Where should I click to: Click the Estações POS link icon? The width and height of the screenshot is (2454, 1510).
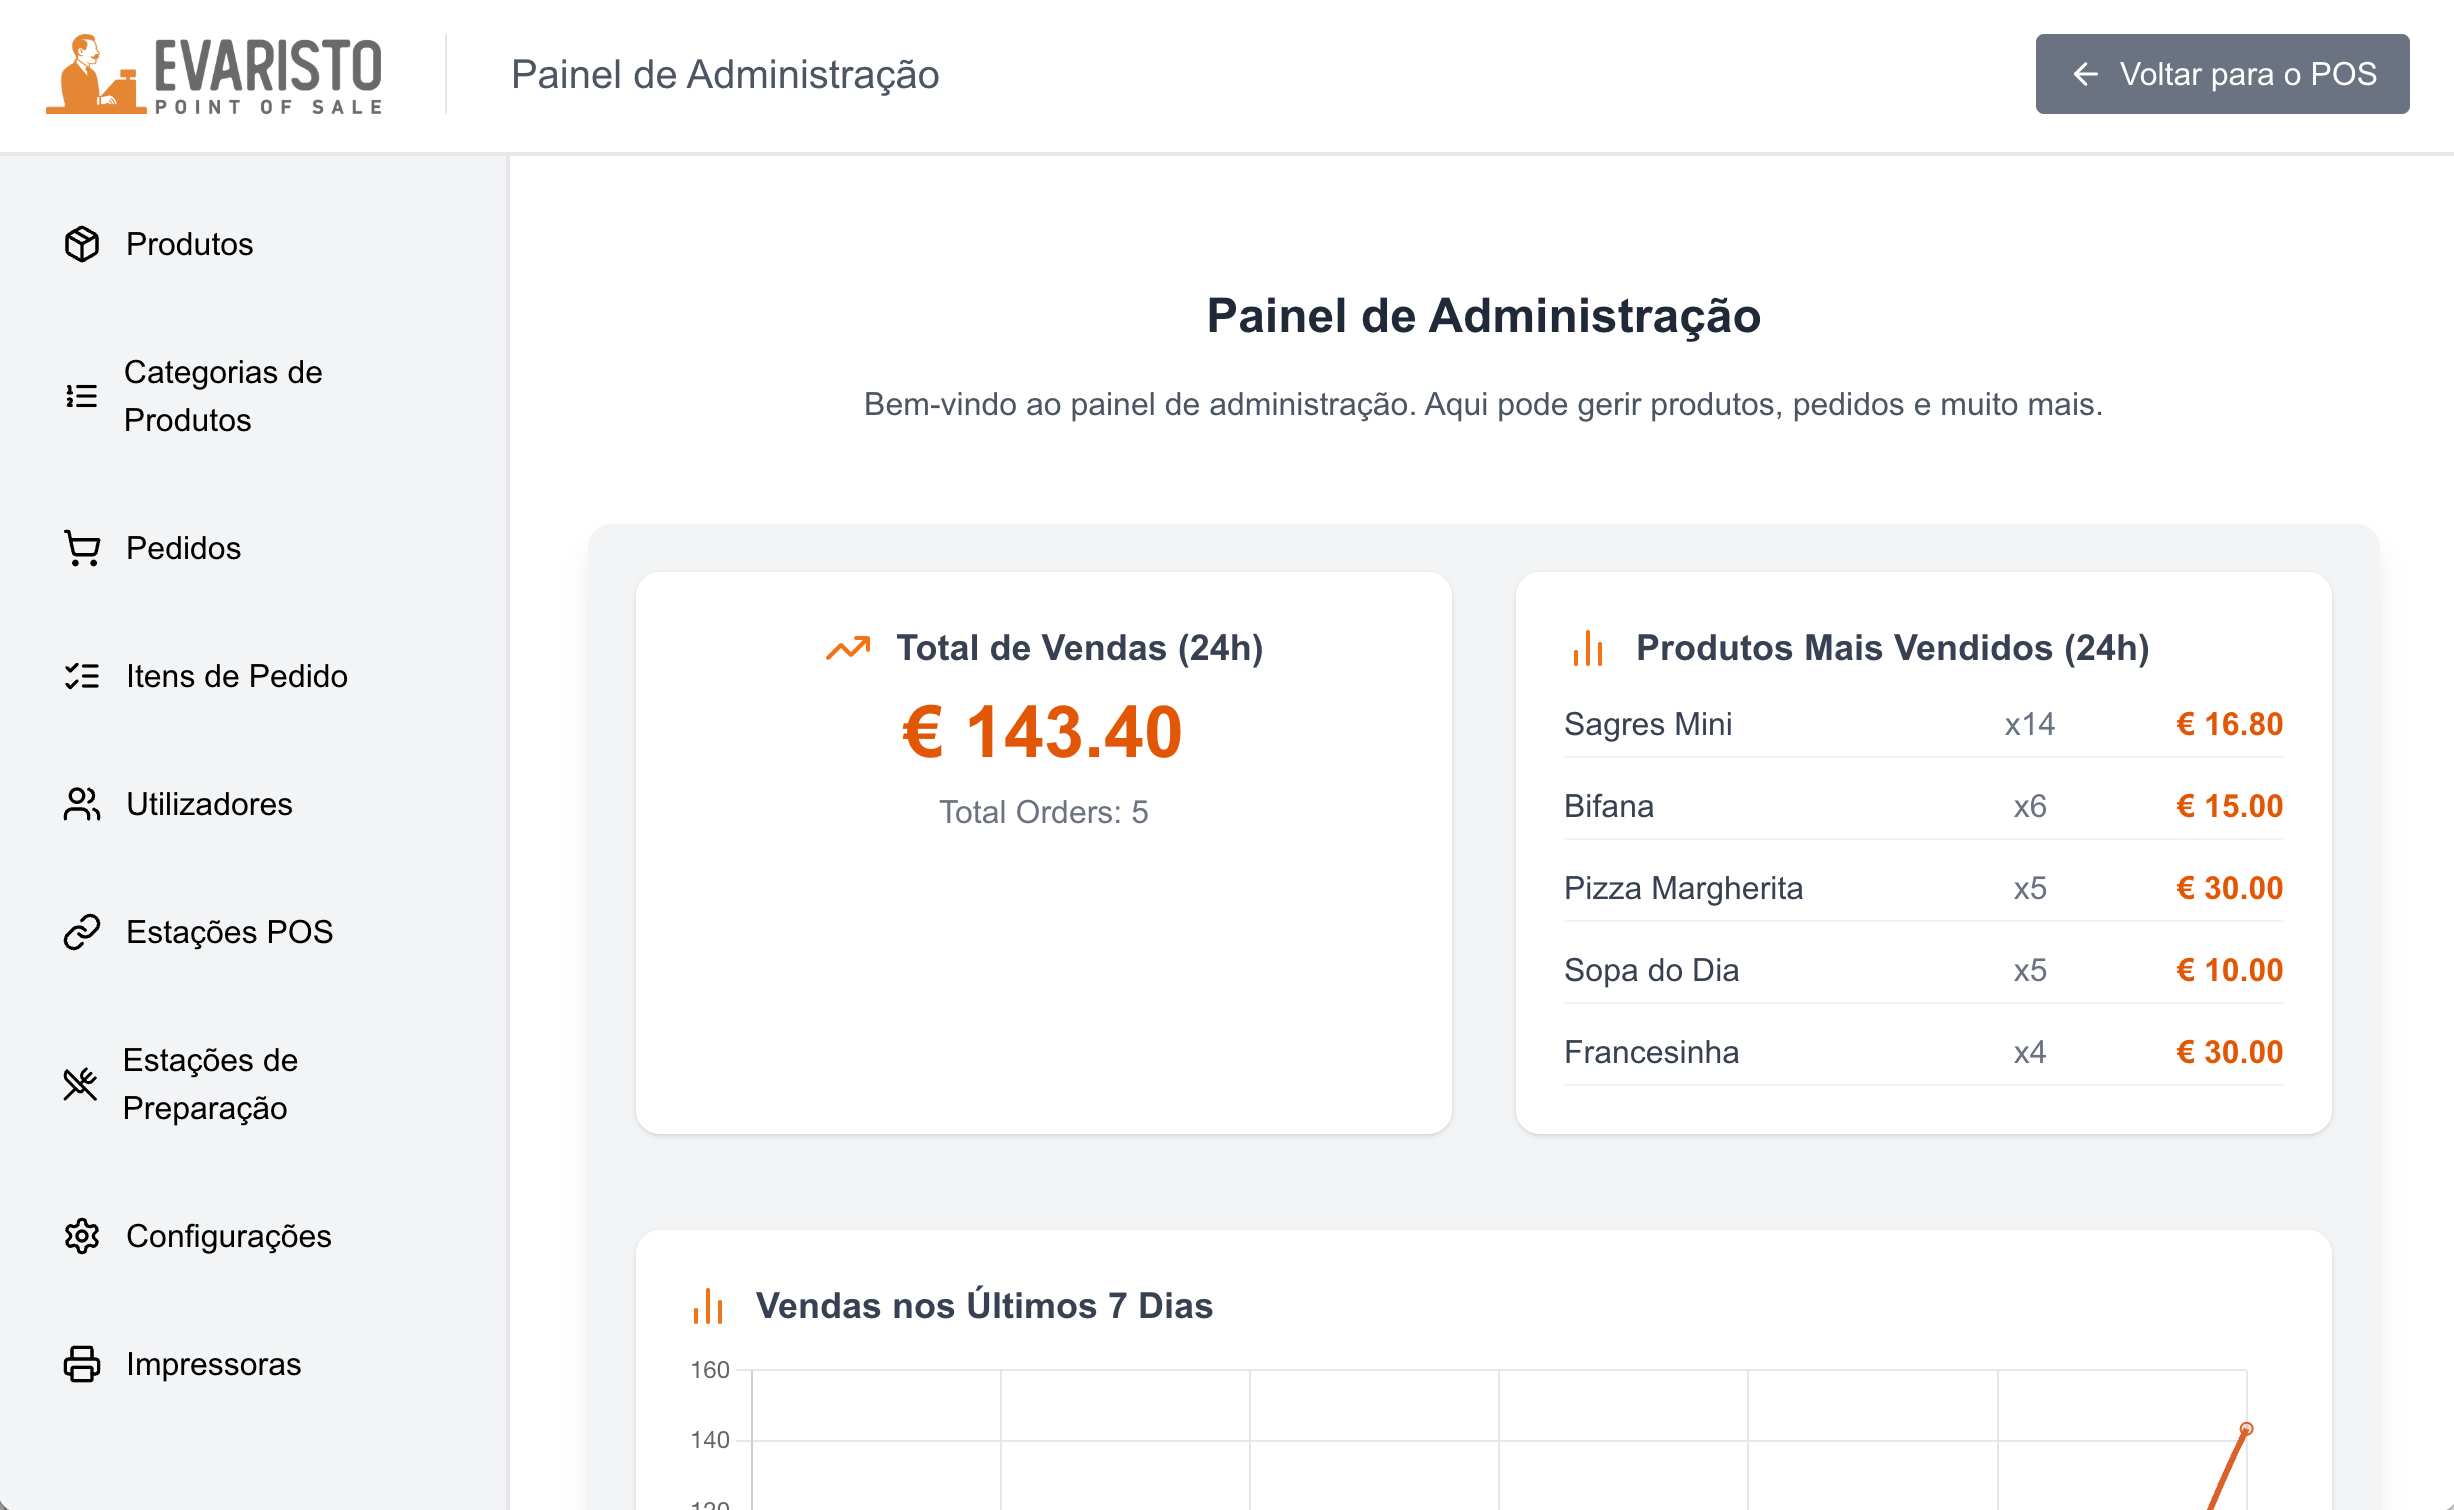click(82, 932)
